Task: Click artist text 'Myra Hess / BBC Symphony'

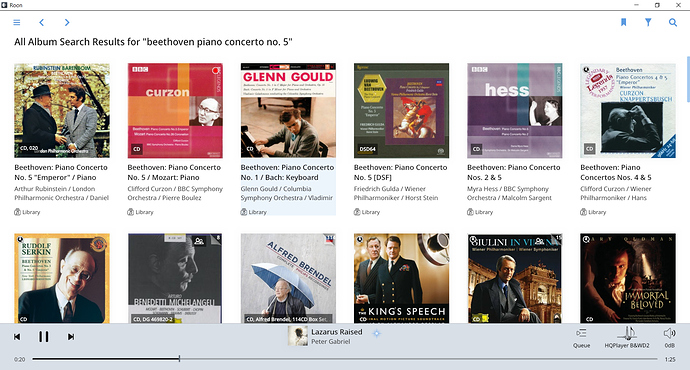Action: tap(509, 193)
